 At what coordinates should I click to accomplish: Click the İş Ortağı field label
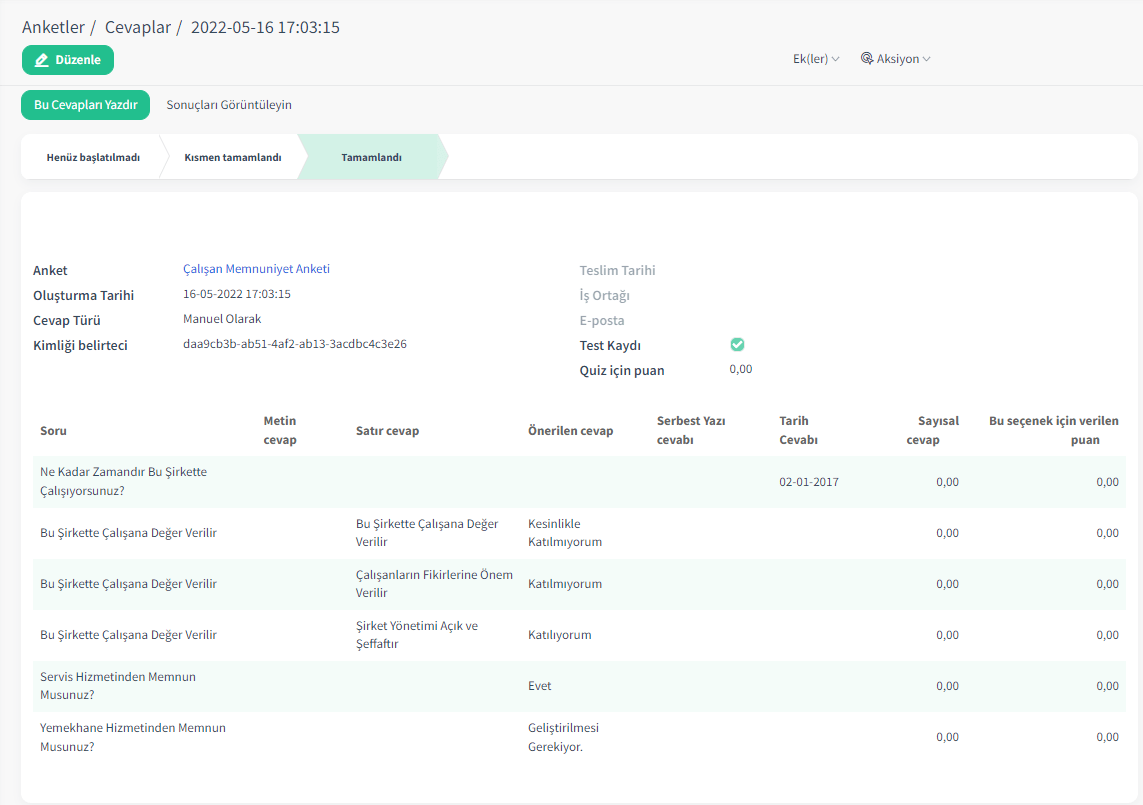[x=604, y=295]
